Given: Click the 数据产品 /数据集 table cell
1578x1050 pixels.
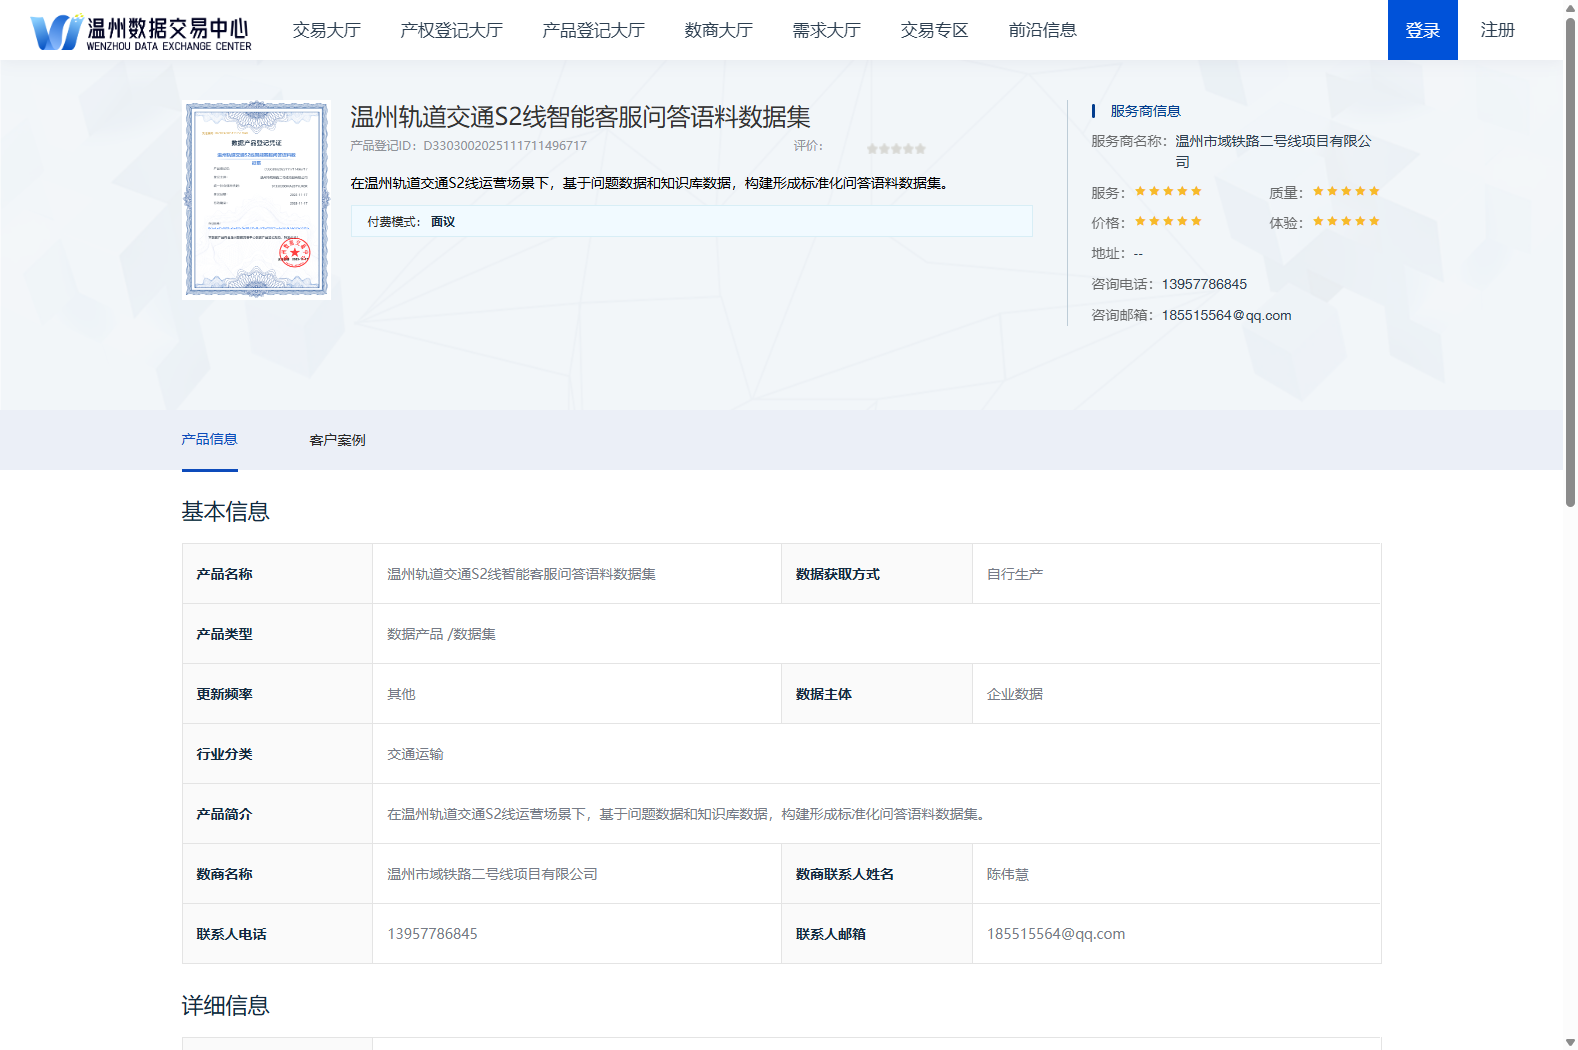Looking at the screenshot, I should coord(876,634).
